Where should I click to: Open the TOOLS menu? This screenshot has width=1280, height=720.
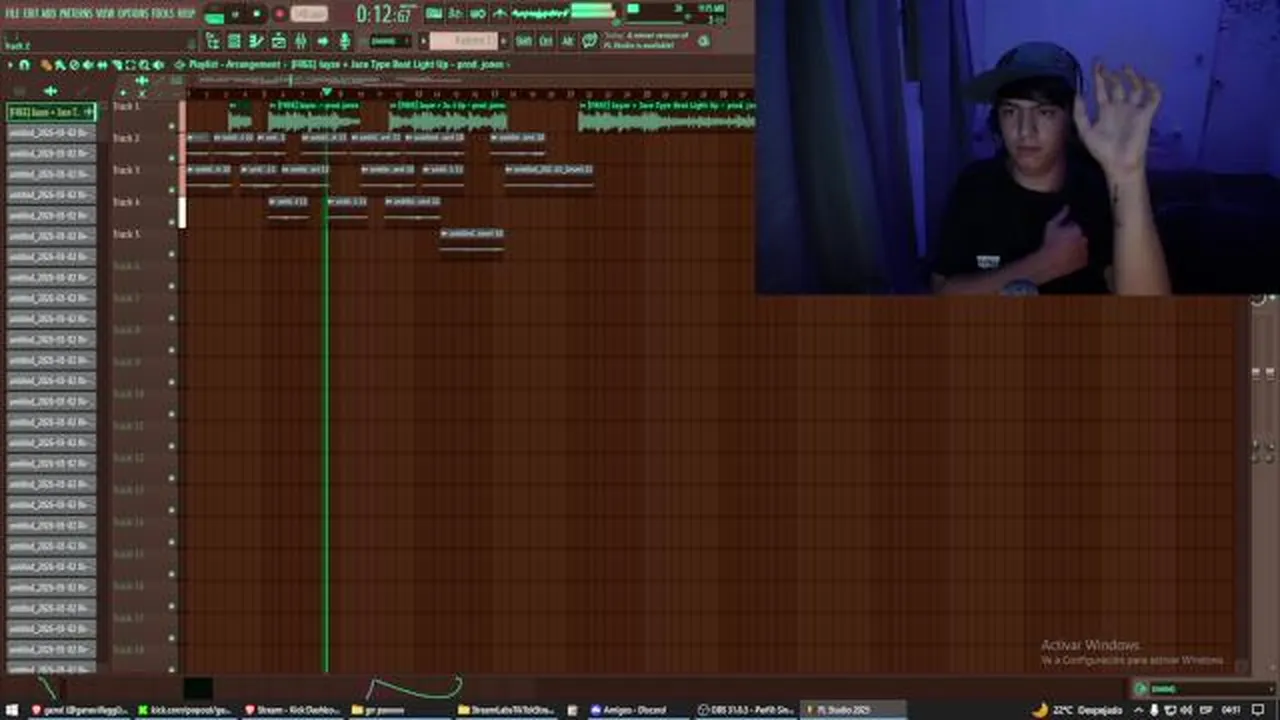(163, 14)
